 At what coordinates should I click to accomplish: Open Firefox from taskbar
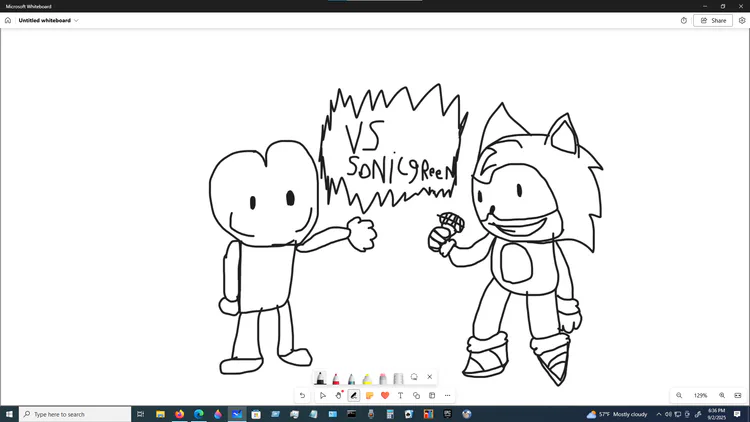pyautogui.click(x=179, y=414)
